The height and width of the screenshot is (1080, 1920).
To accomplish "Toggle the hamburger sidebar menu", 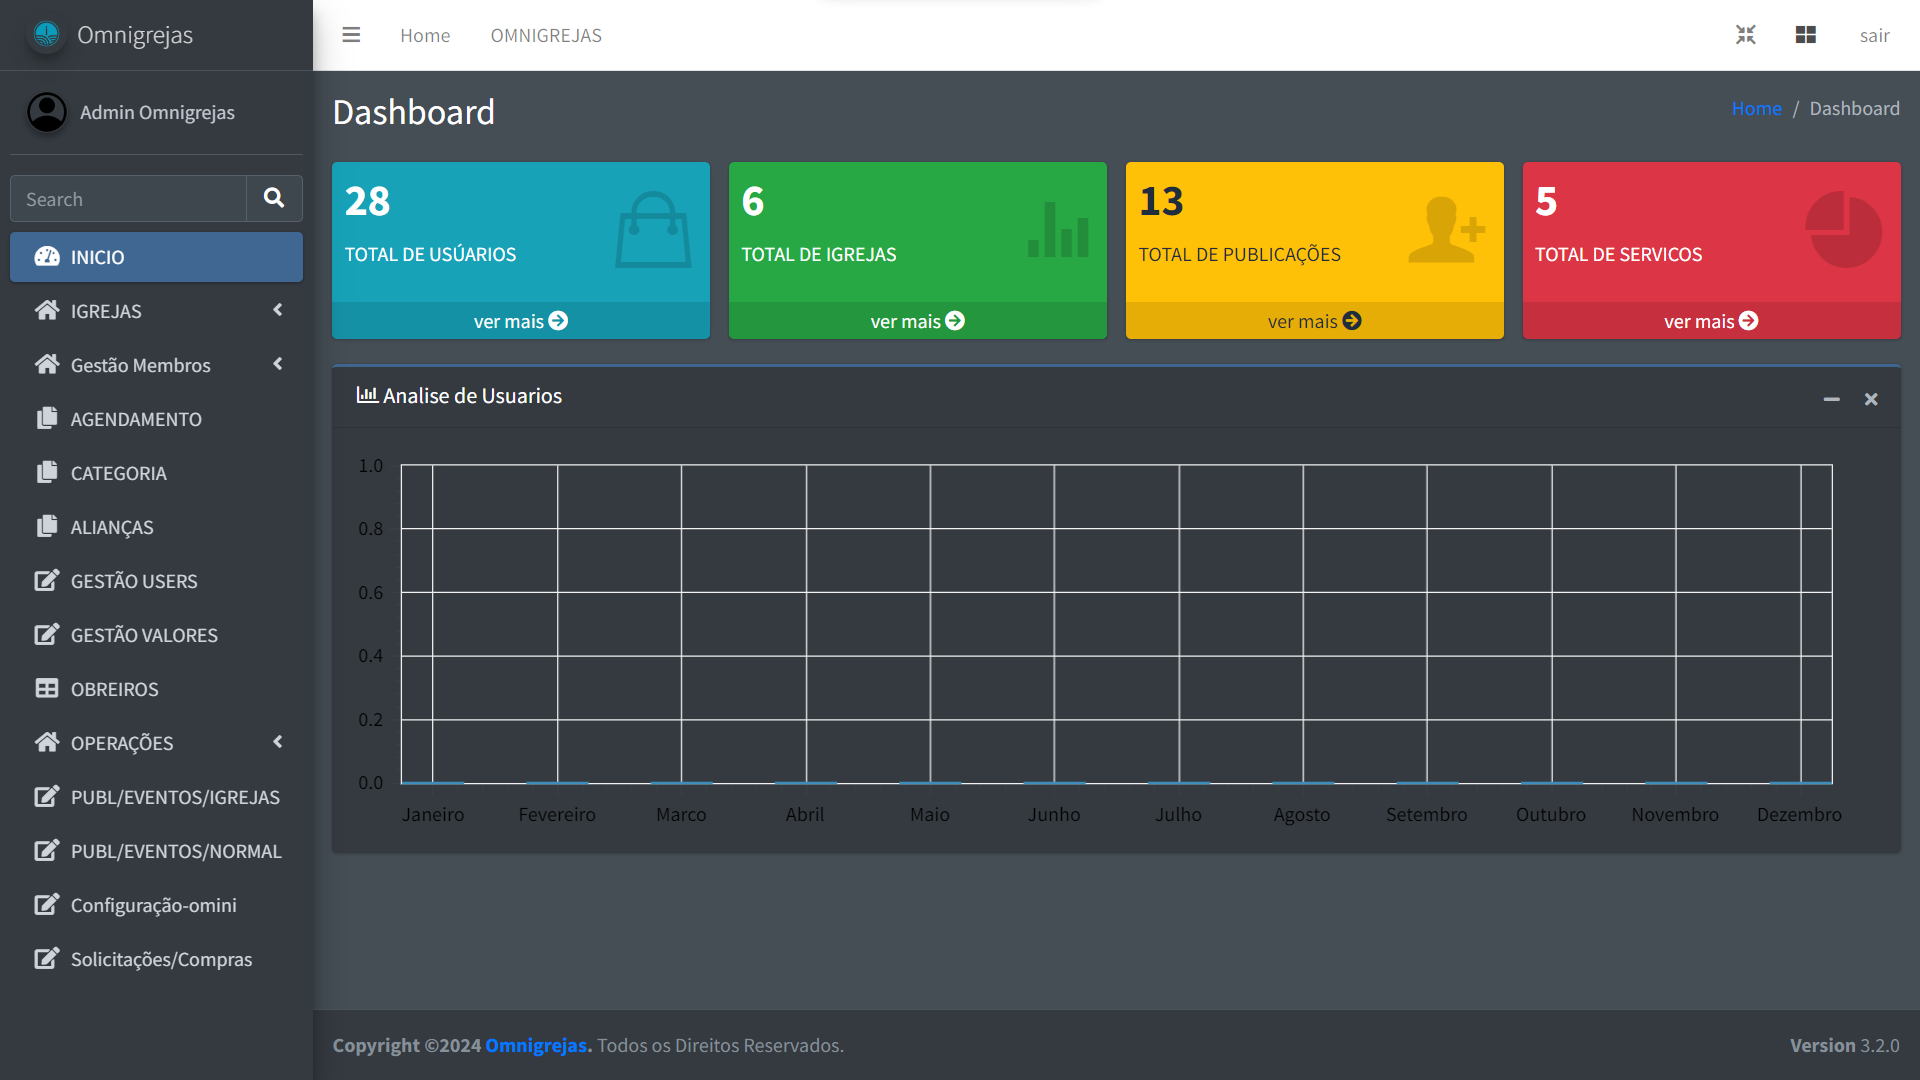I will [x=351, y=35].
